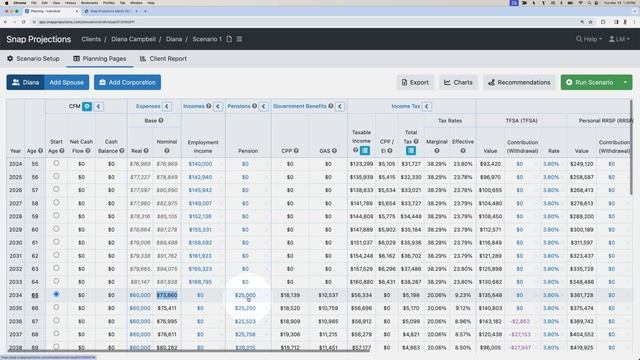Viewport: 640px width, 360px height.
Task: Click info icon beside CPP header
Action: (x=296, y=151)
